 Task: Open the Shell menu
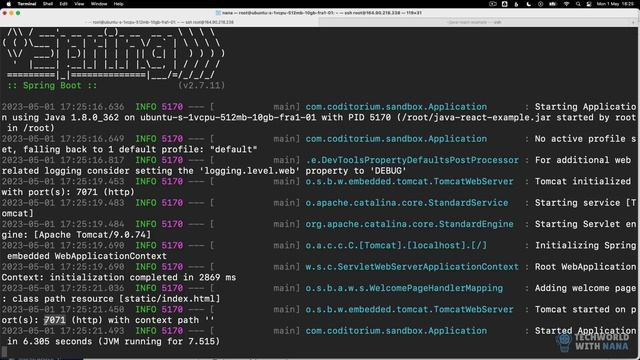click(48, 4)
